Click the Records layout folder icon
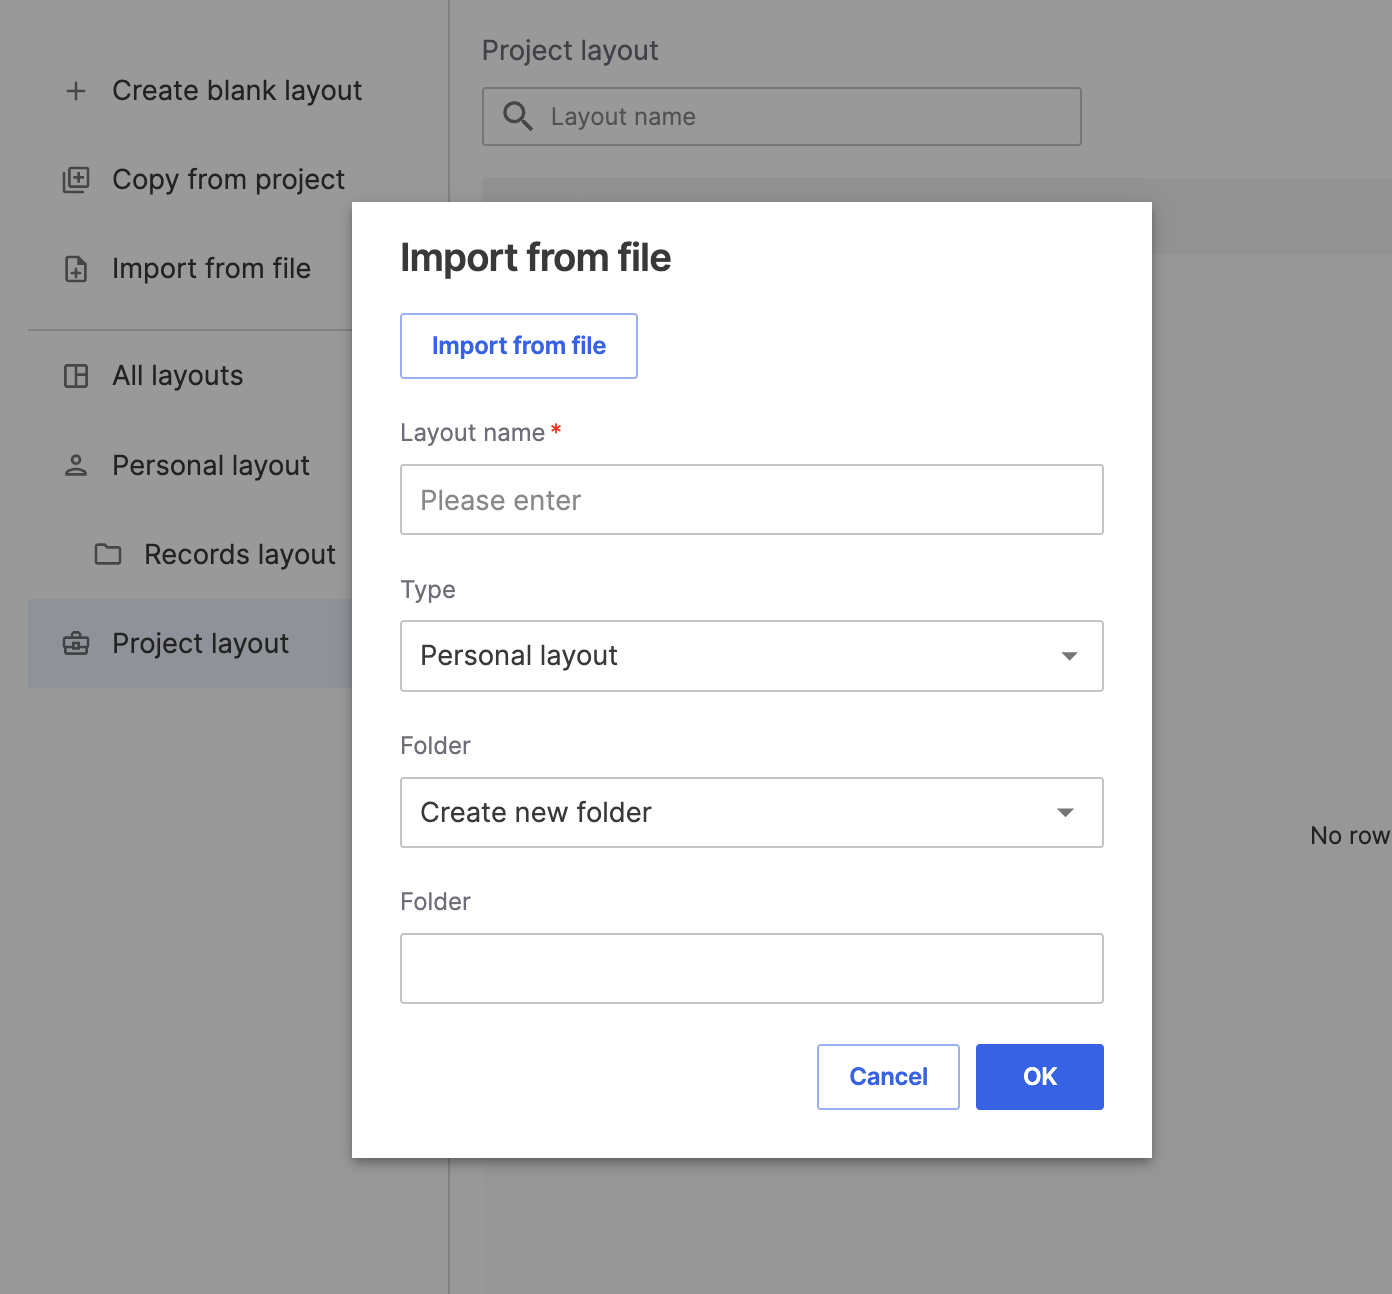The width and height of the screenshot is (1392, 1294). tap(108, 555)
